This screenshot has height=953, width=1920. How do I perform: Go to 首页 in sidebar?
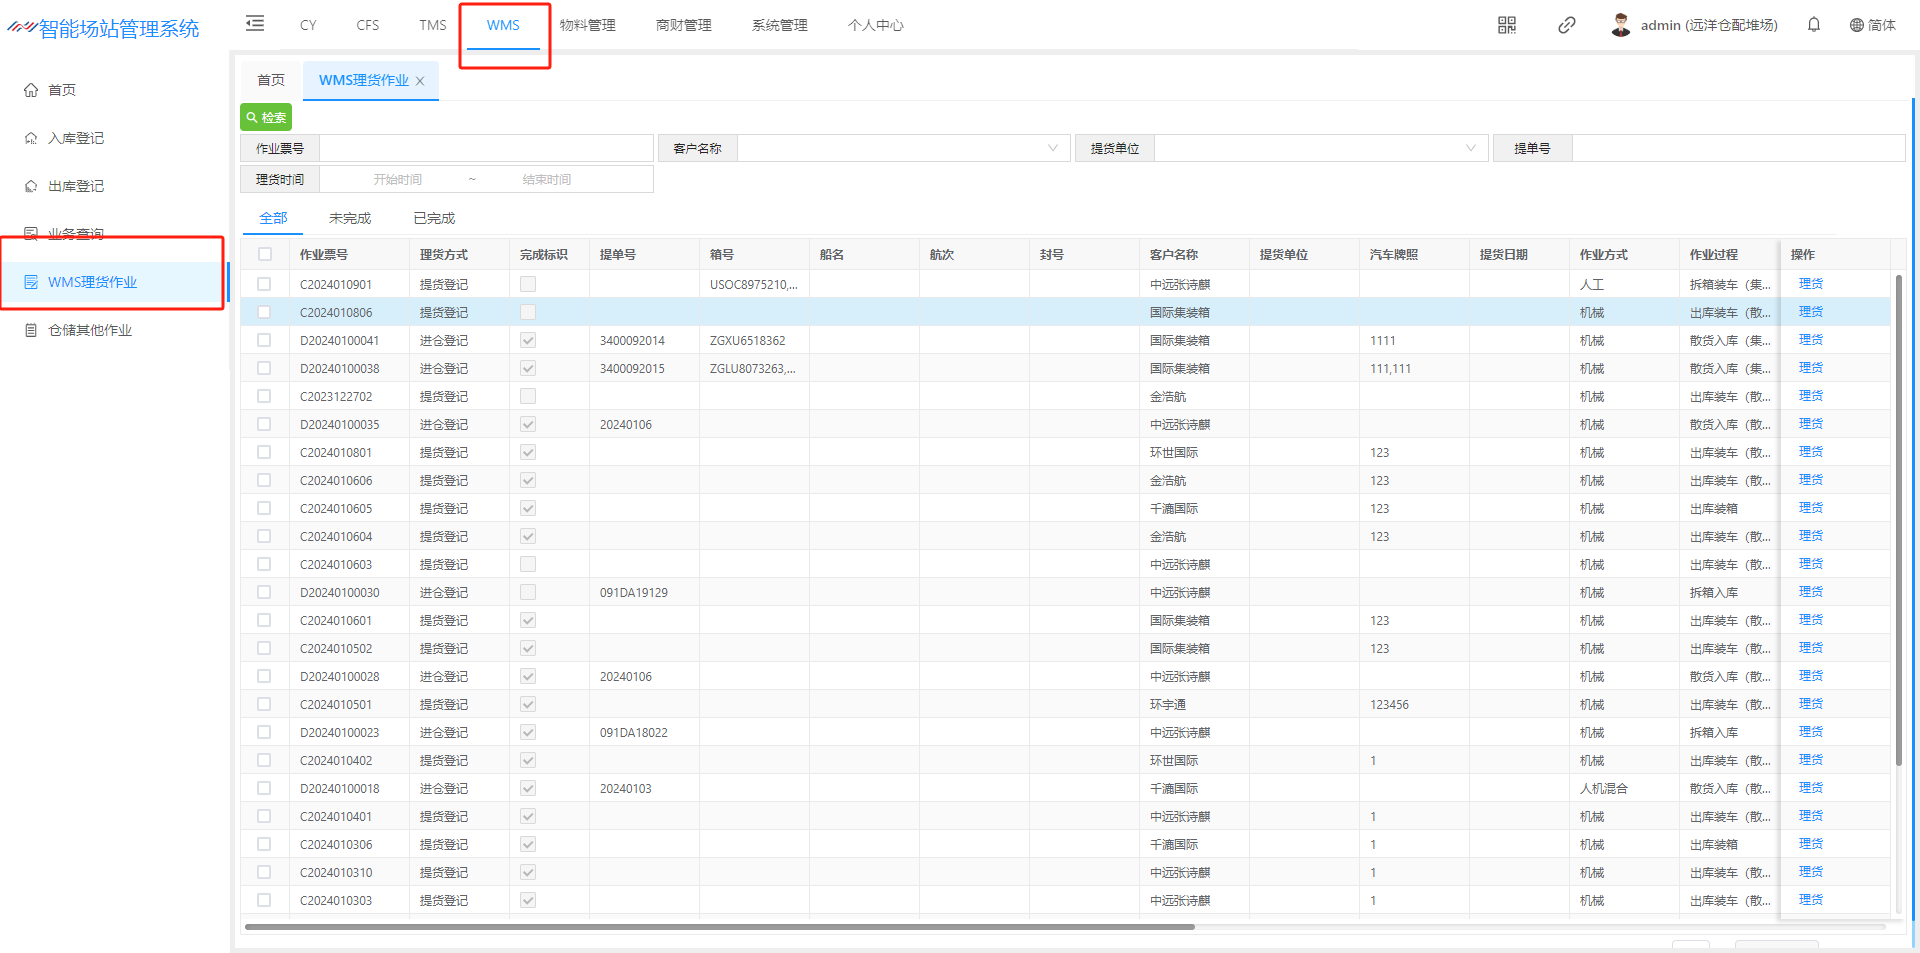point(62,90)
